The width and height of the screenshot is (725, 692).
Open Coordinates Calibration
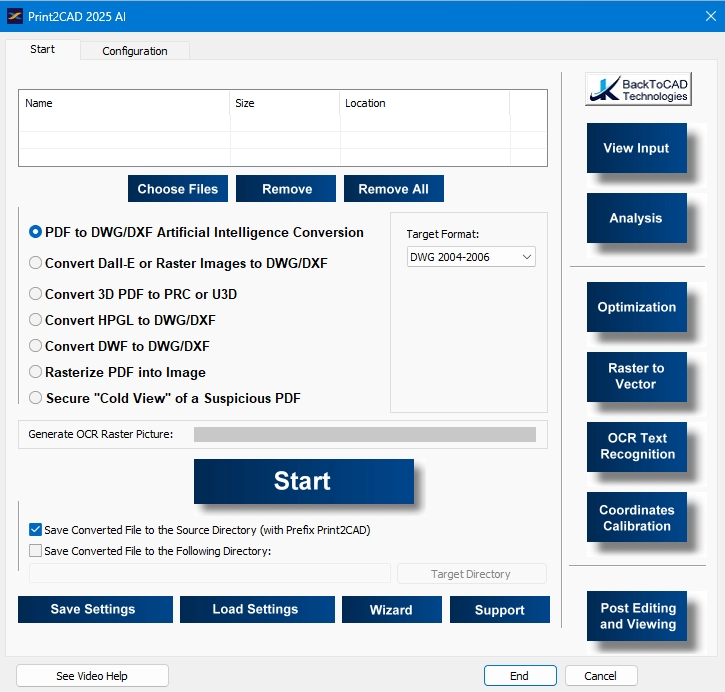(x=636, y=517)
